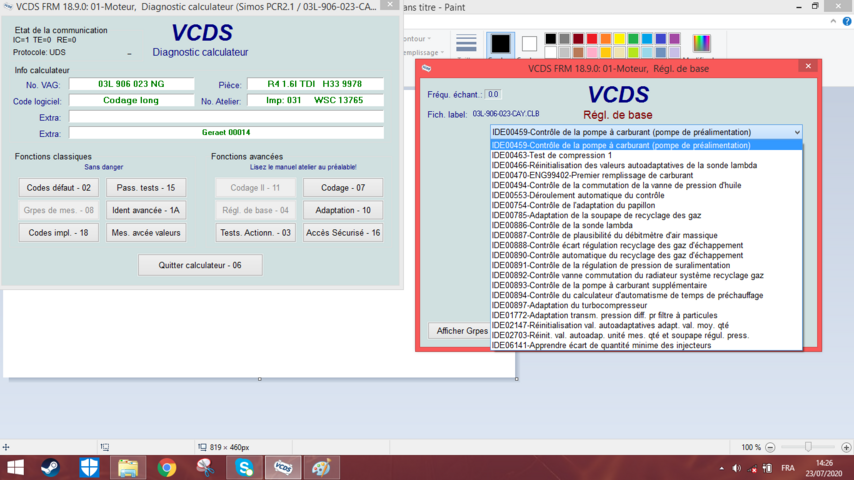This screenshot has width=854, height=480.
Task: Click the Code logiciel field
Action: point(131,100)
